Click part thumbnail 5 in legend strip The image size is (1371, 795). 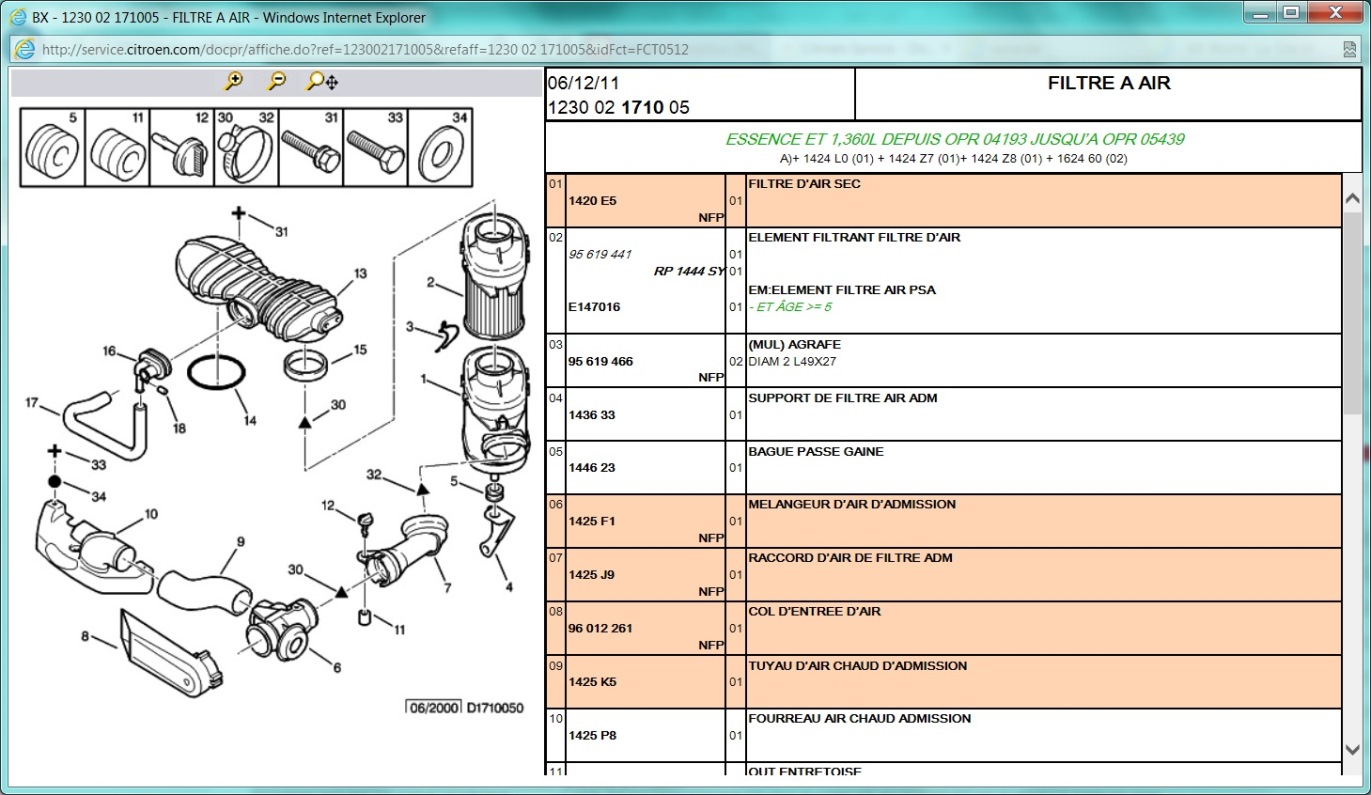tap(53, 148)
